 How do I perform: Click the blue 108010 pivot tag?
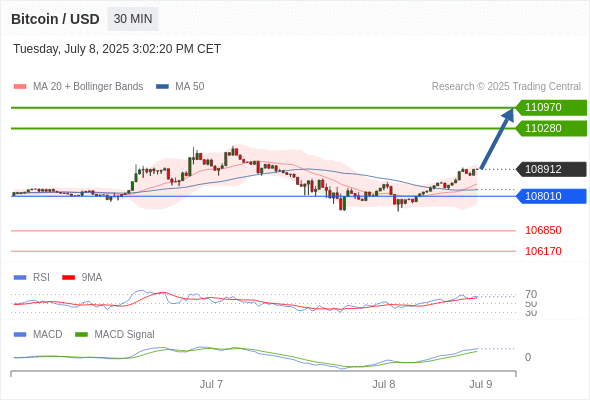click(x=551, y=196)
